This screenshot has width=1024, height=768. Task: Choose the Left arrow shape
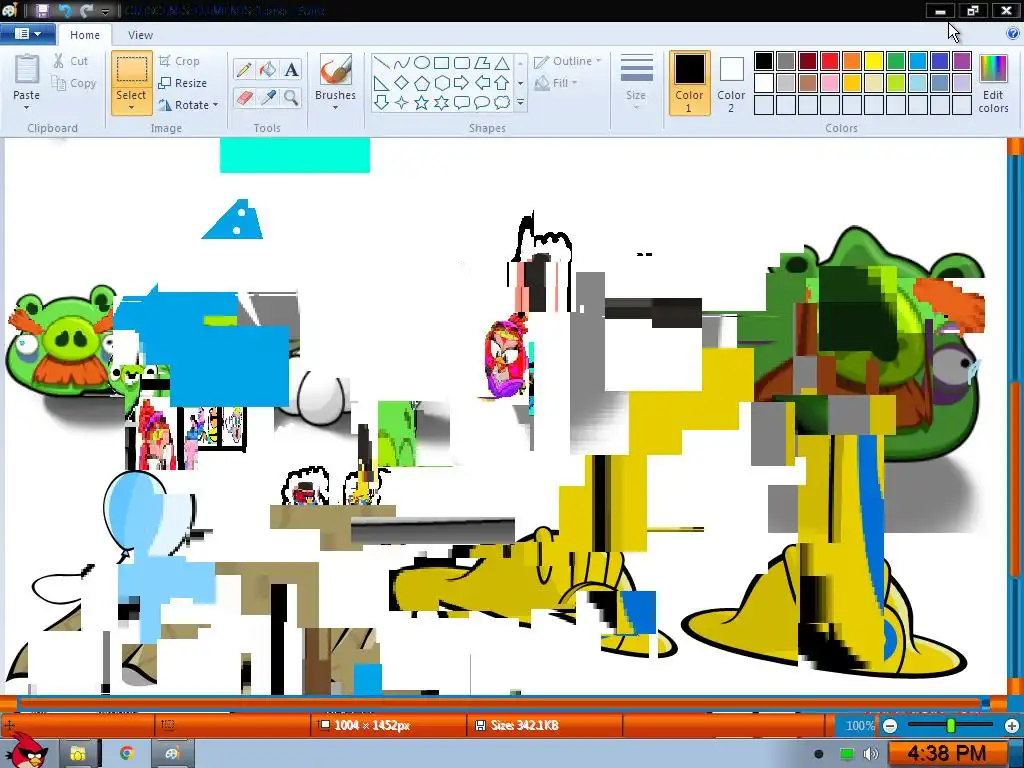pos(482,83)
